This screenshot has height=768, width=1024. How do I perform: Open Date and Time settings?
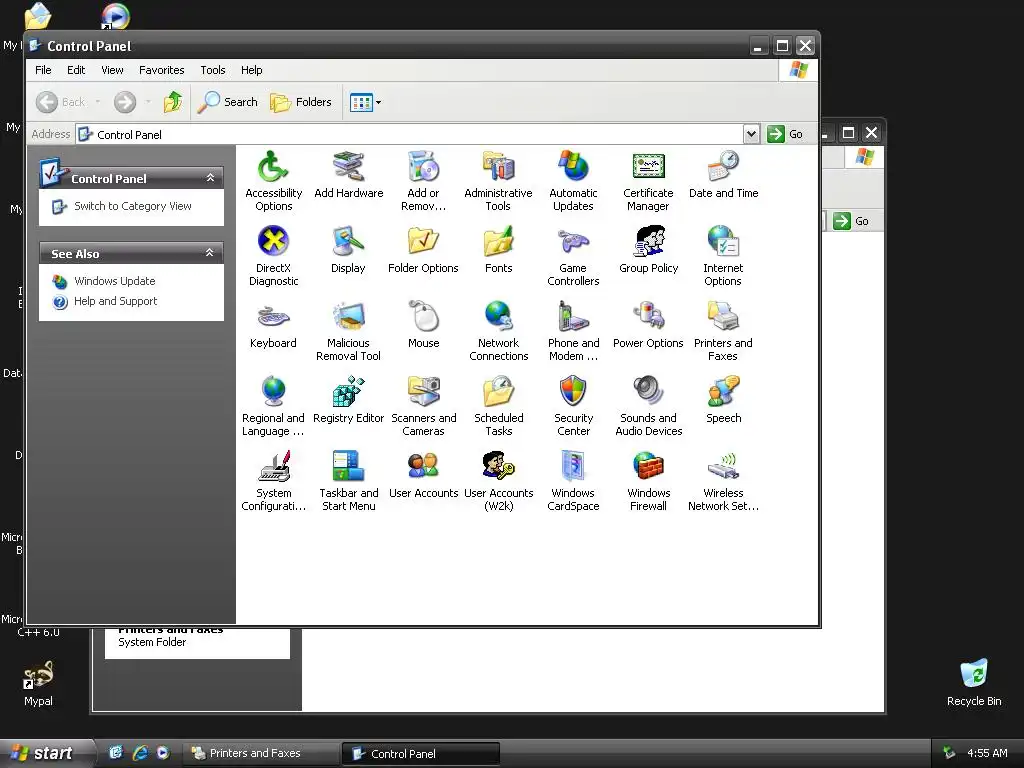(x=723, y=174)
